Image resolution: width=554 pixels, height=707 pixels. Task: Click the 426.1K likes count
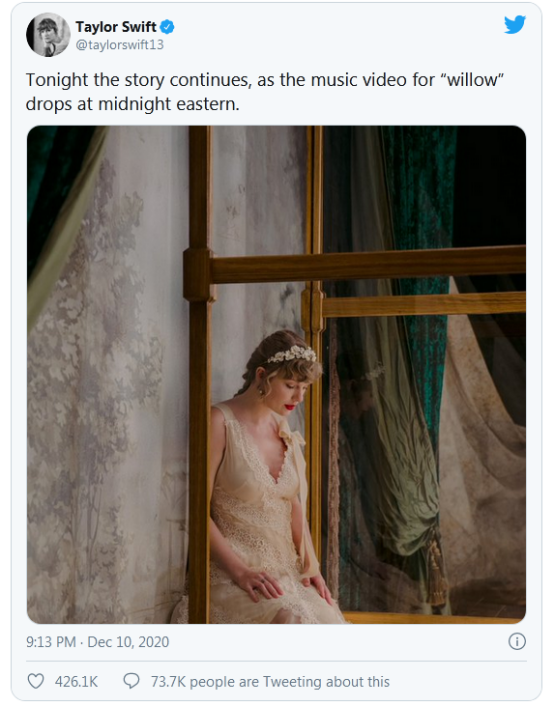pyautogui.click(x=76, y=682)
